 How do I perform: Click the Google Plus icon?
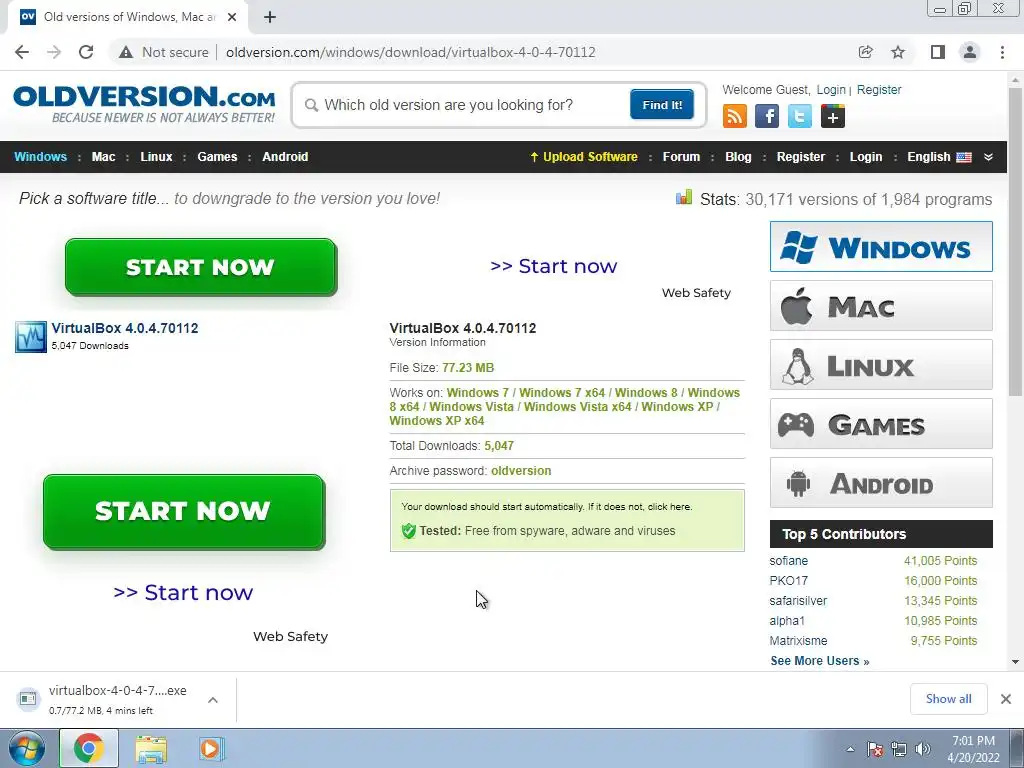tap(833, 116)
